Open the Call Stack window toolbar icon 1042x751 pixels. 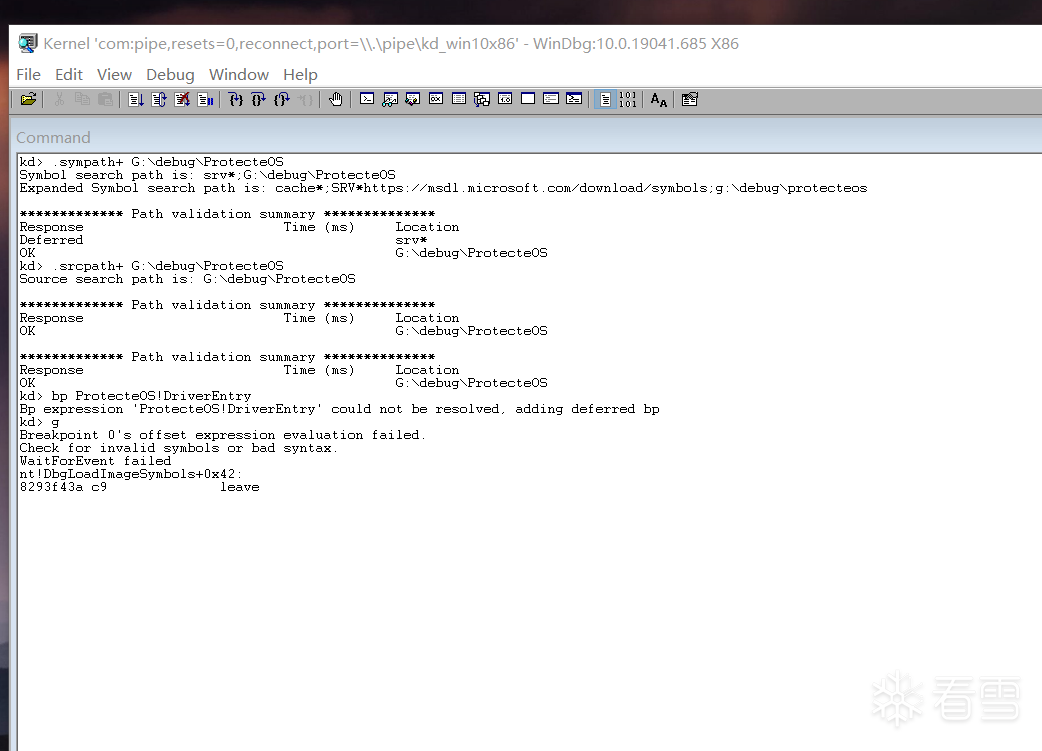[482, 100]
